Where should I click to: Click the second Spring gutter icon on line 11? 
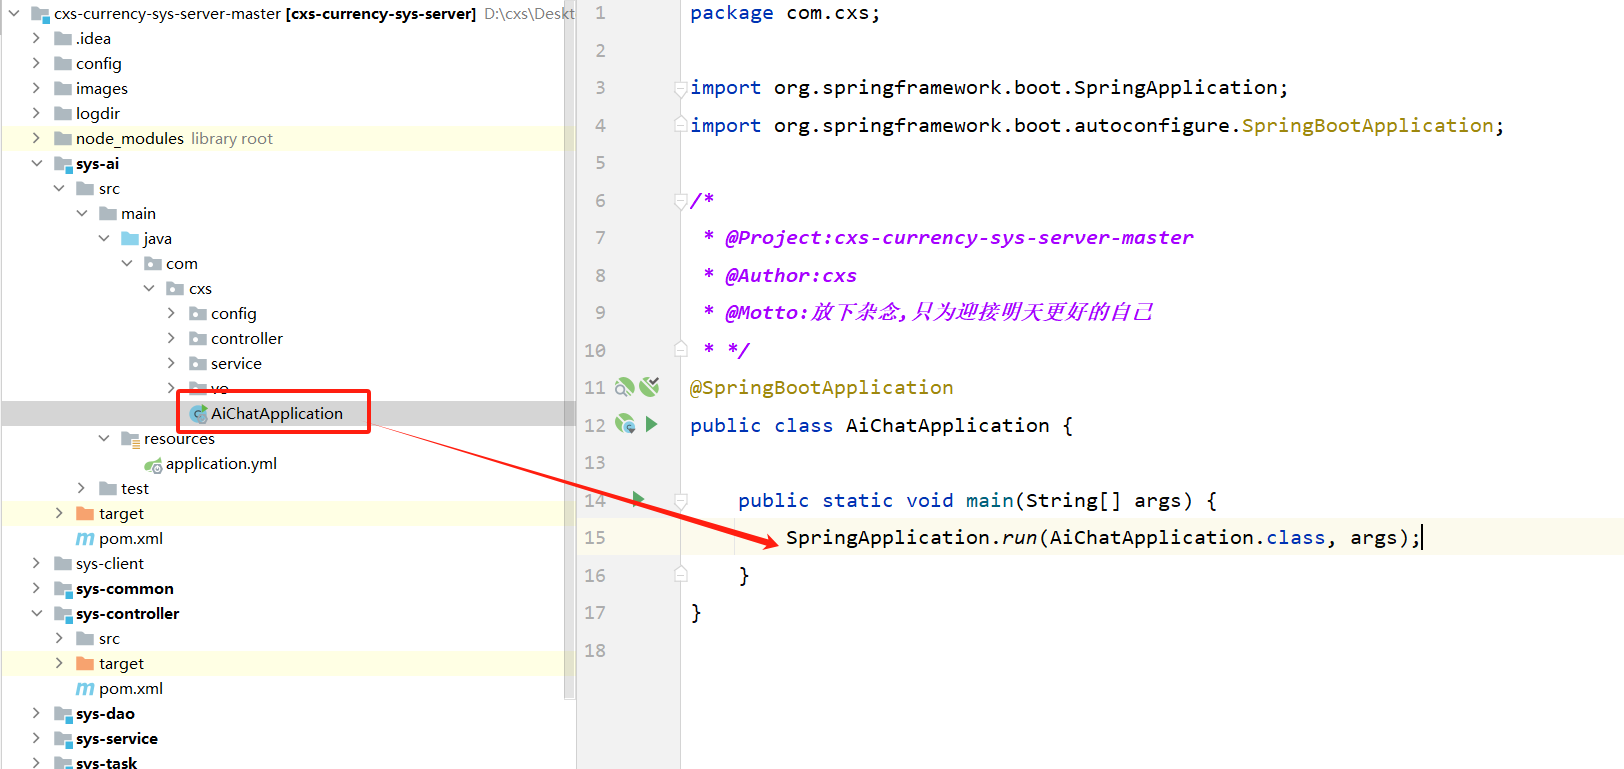[650, 386]
